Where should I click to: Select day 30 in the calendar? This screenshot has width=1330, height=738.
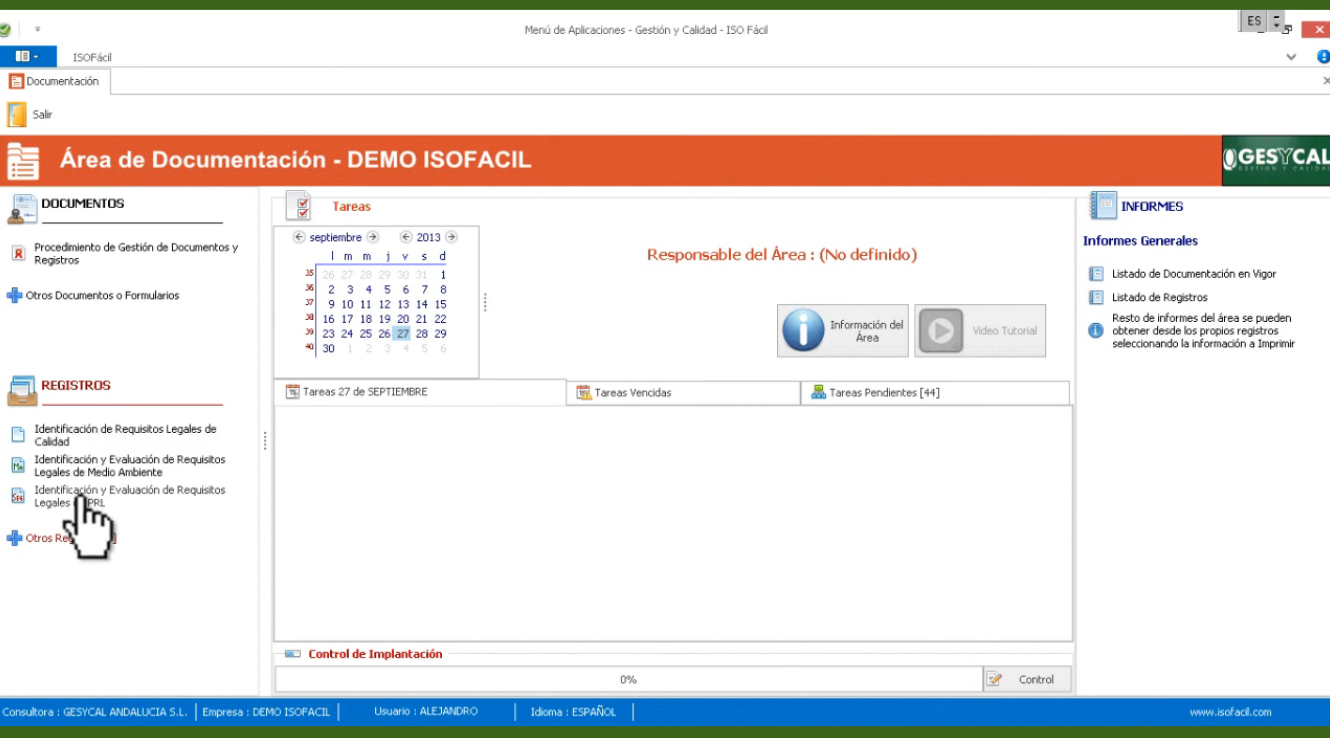click(328, 349)
